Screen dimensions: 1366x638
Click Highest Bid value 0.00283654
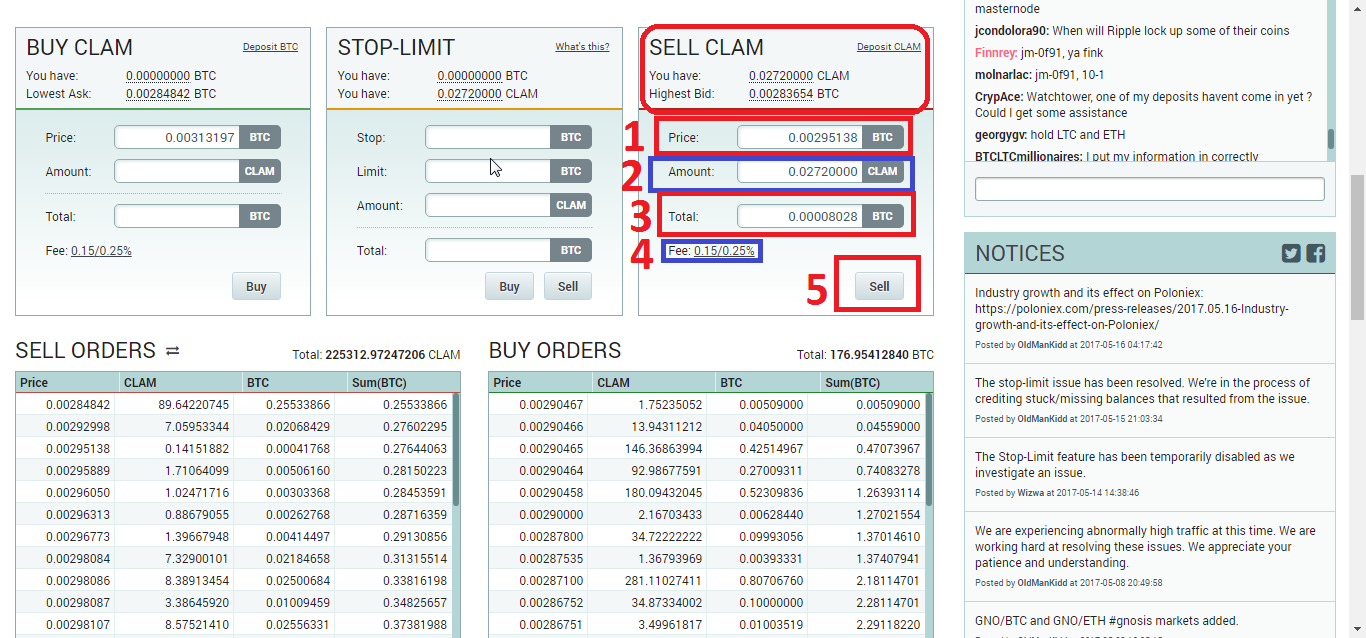pos(781,94)
